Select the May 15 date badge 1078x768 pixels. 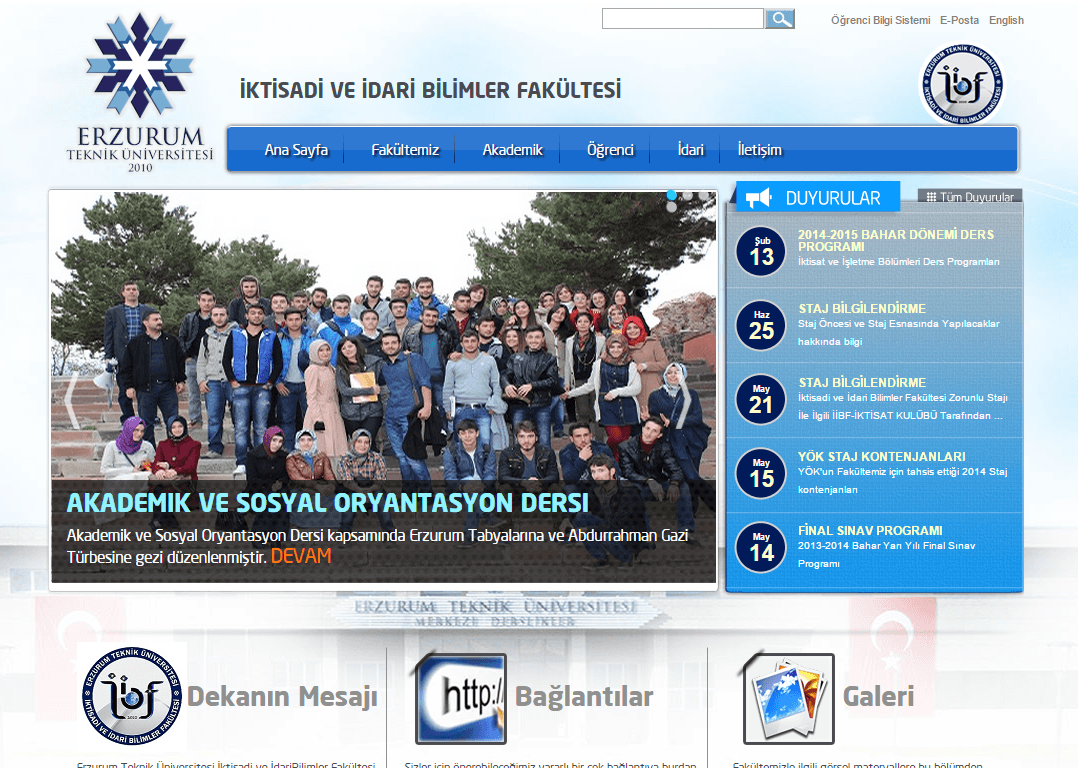(761, 474)
